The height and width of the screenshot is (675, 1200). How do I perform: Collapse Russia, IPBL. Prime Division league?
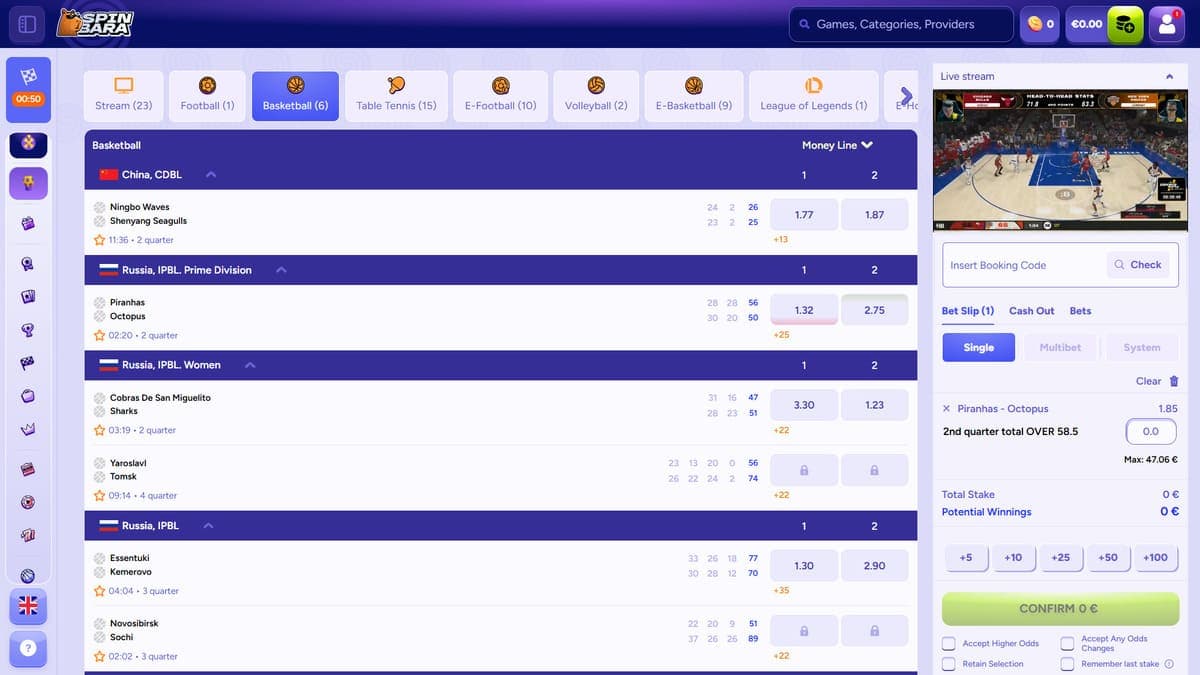point(282,270)
